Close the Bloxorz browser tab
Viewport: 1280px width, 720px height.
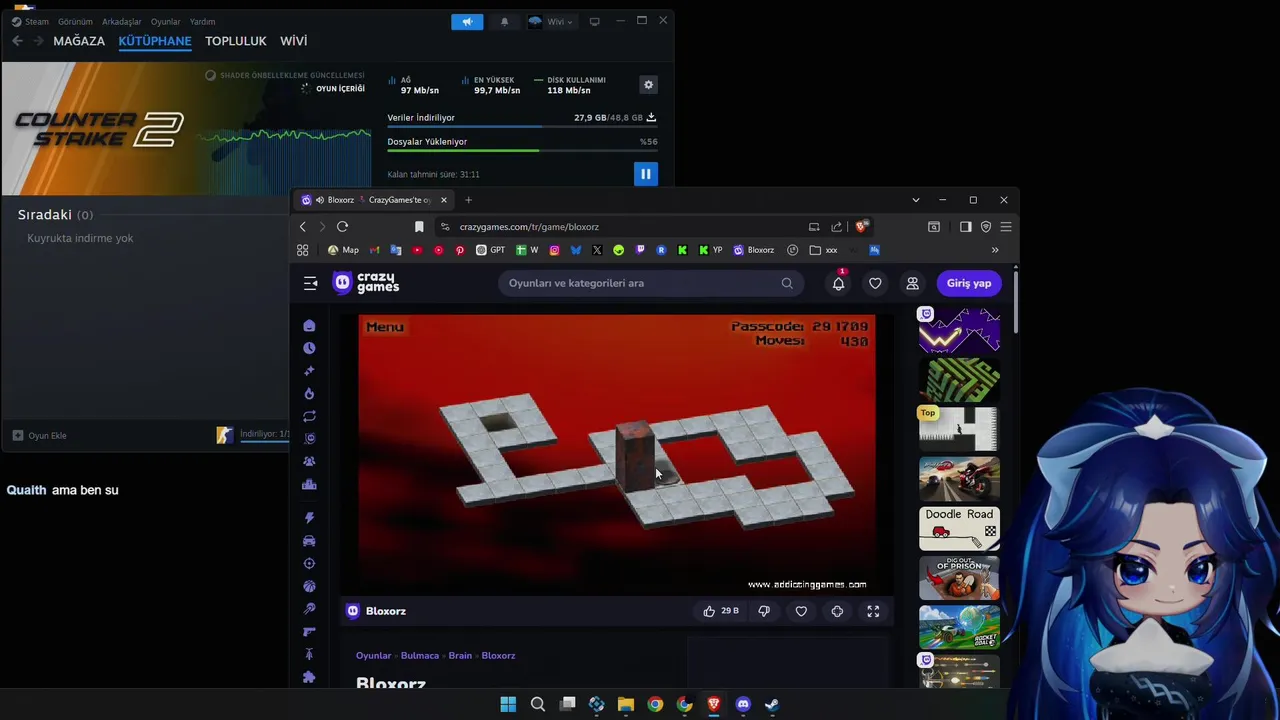click(443, 200)
